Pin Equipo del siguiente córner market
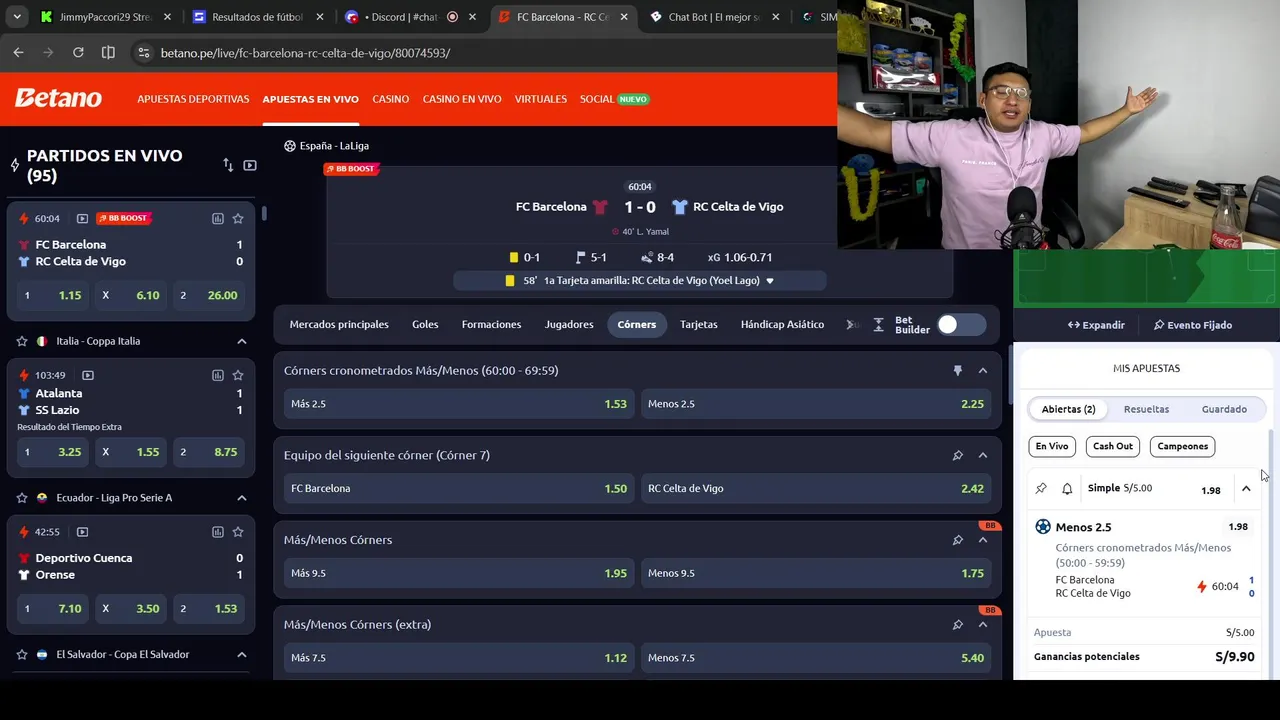Screen dimensions: 1280x720 coord(957,455)
